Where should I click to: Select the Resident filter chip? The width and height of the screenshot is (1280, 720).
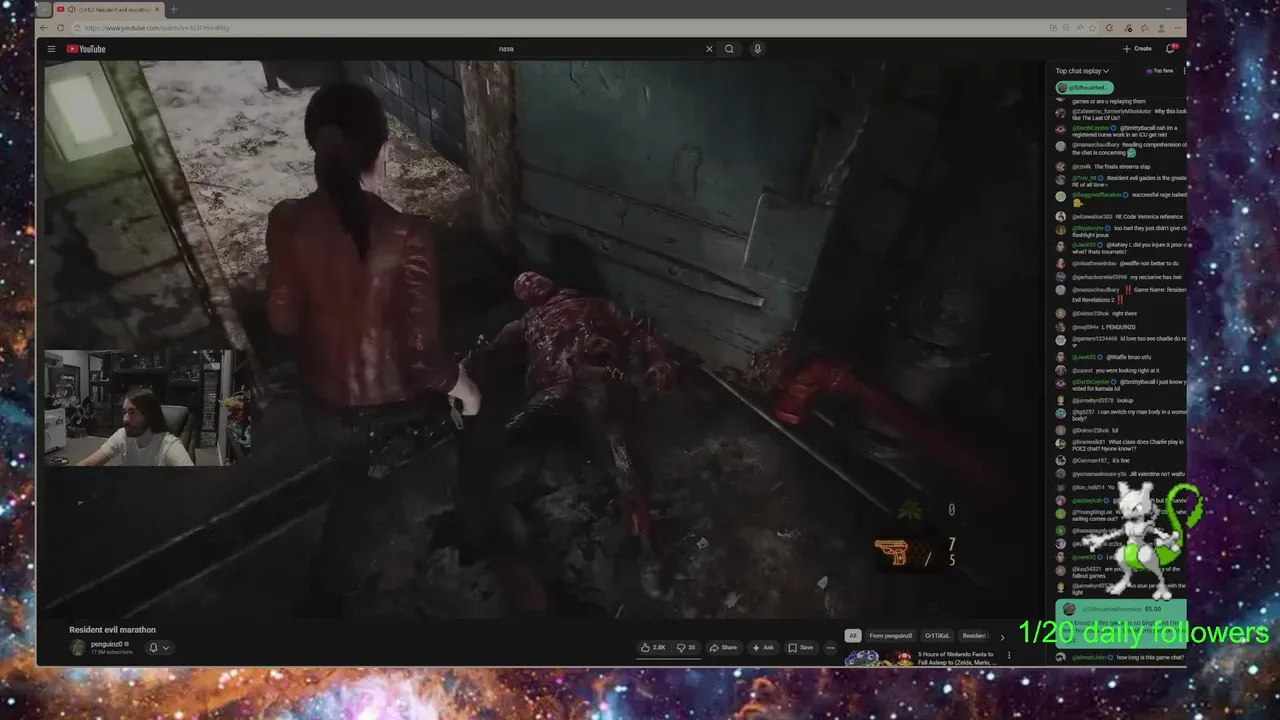click(x=975, y=636)
